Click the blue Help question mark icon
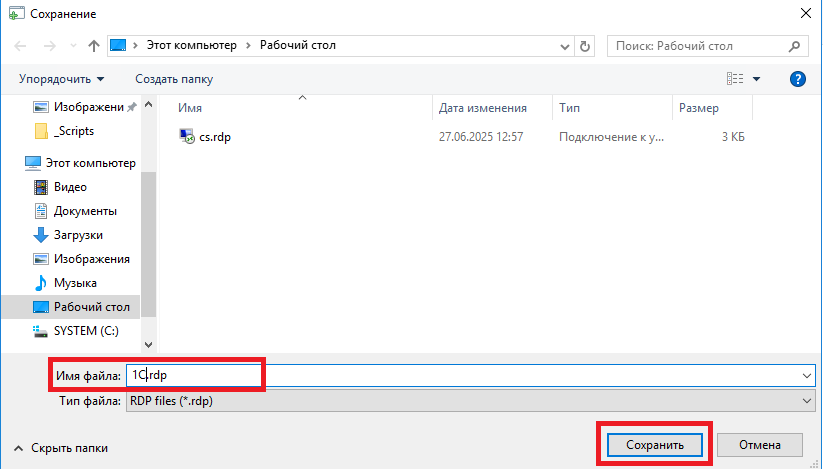 click(798, 79)
